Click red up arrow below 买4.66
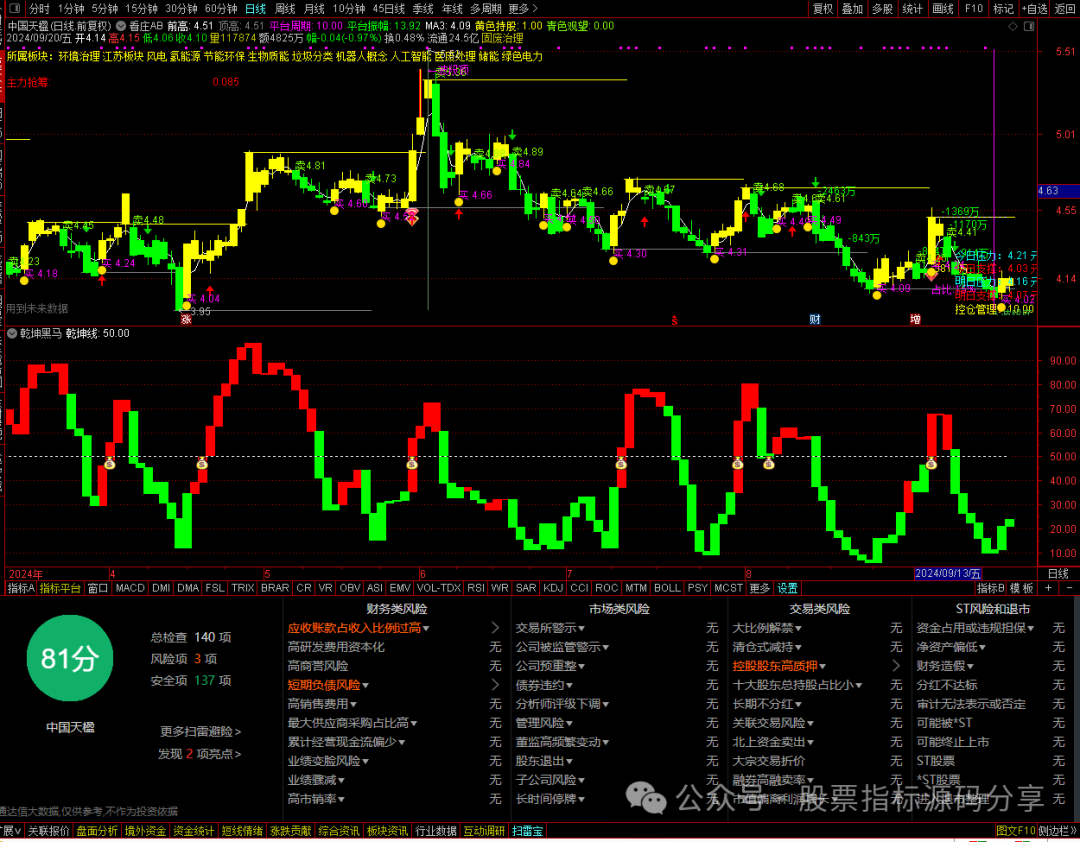Image resolution: width=1080 pixels, height=842 pixels. [459, 214]
